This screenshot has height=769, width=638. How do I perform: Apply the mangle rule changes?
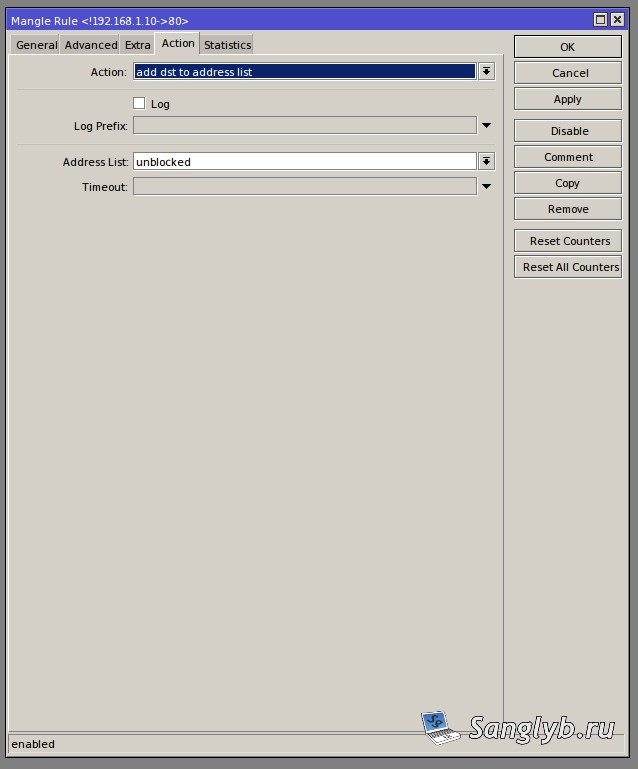(568, 99)
